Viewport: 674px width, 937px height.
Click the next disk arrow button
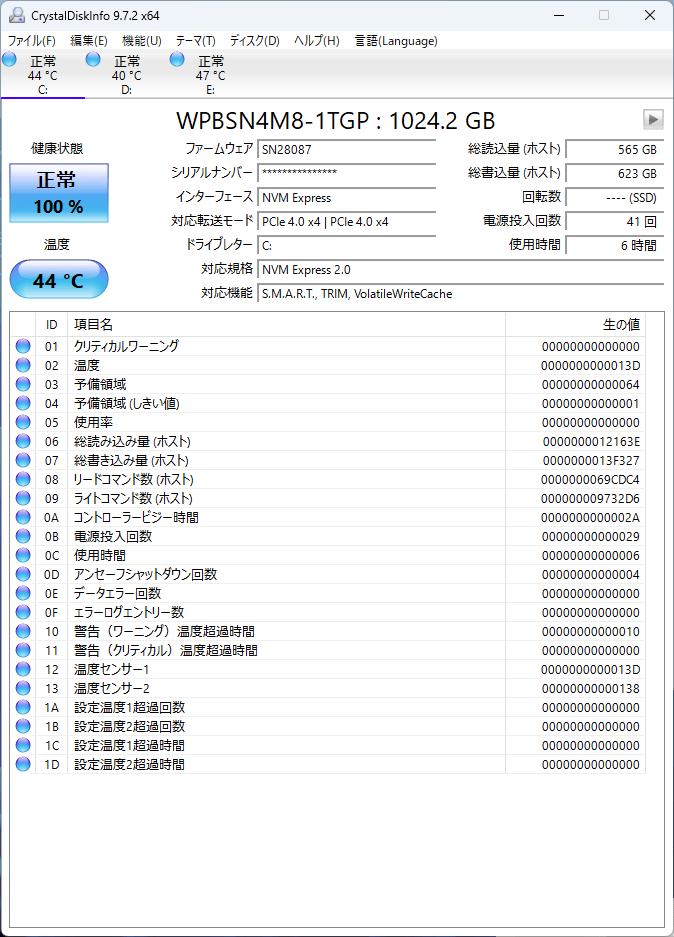(653, 120)
